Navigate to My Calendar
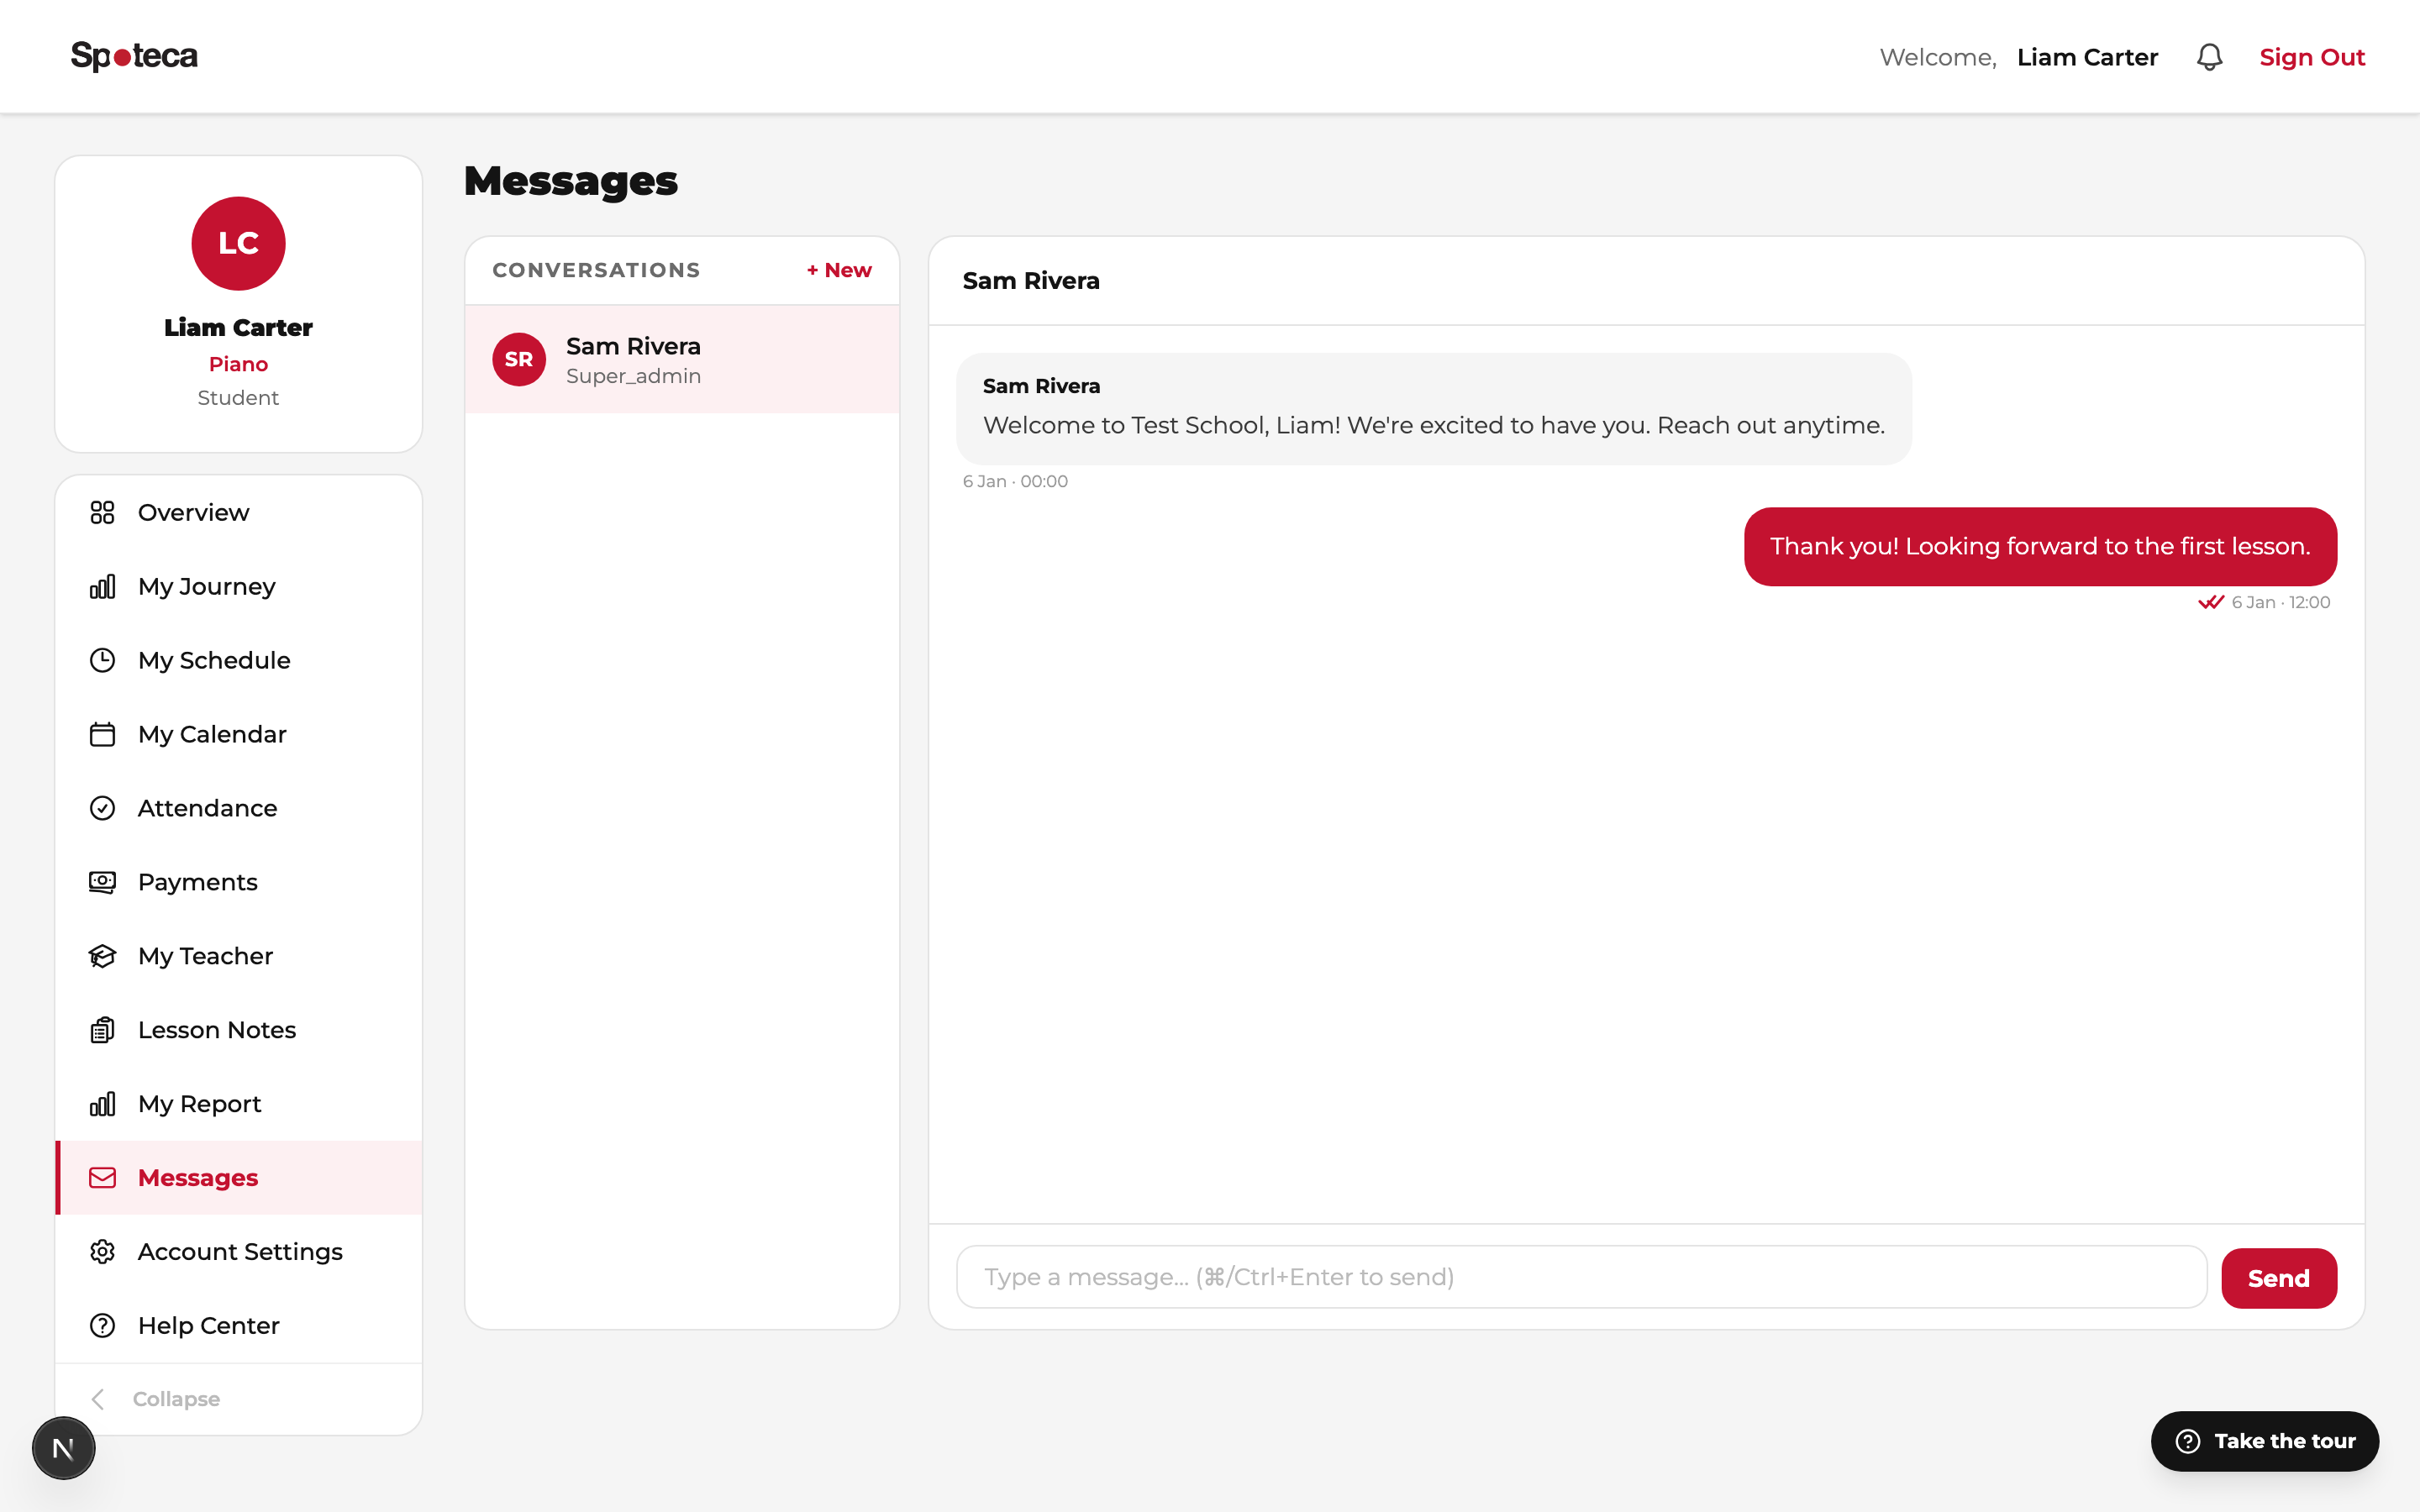The width and height of the screenshot is (2420, 1512). point(239,734)
